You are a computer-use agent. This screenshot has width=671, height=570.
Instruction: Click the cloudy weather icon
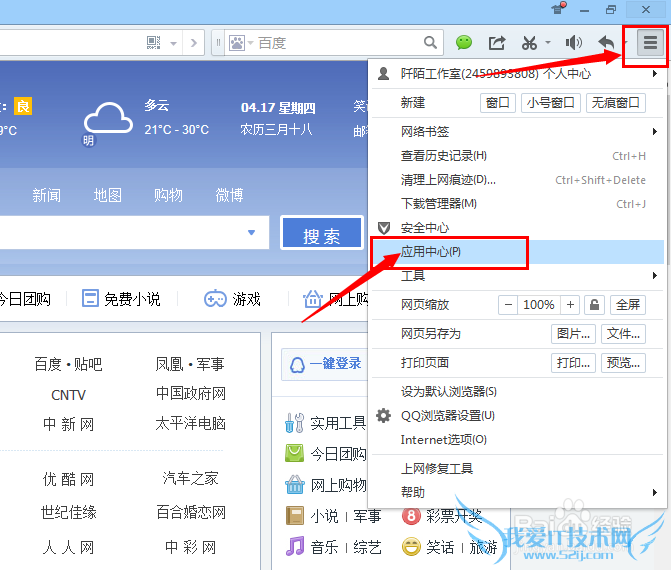(x=108, y=119)
